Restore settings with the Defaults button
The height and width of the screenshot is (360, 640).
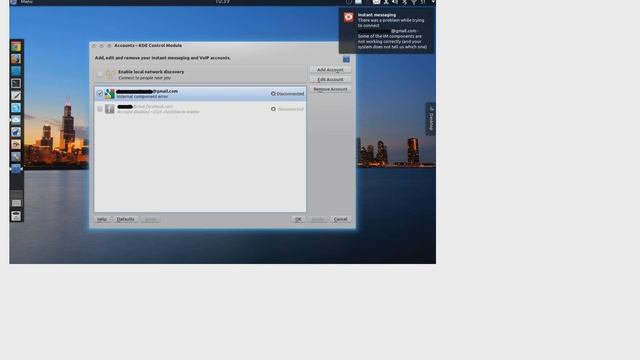click(125, 219)
